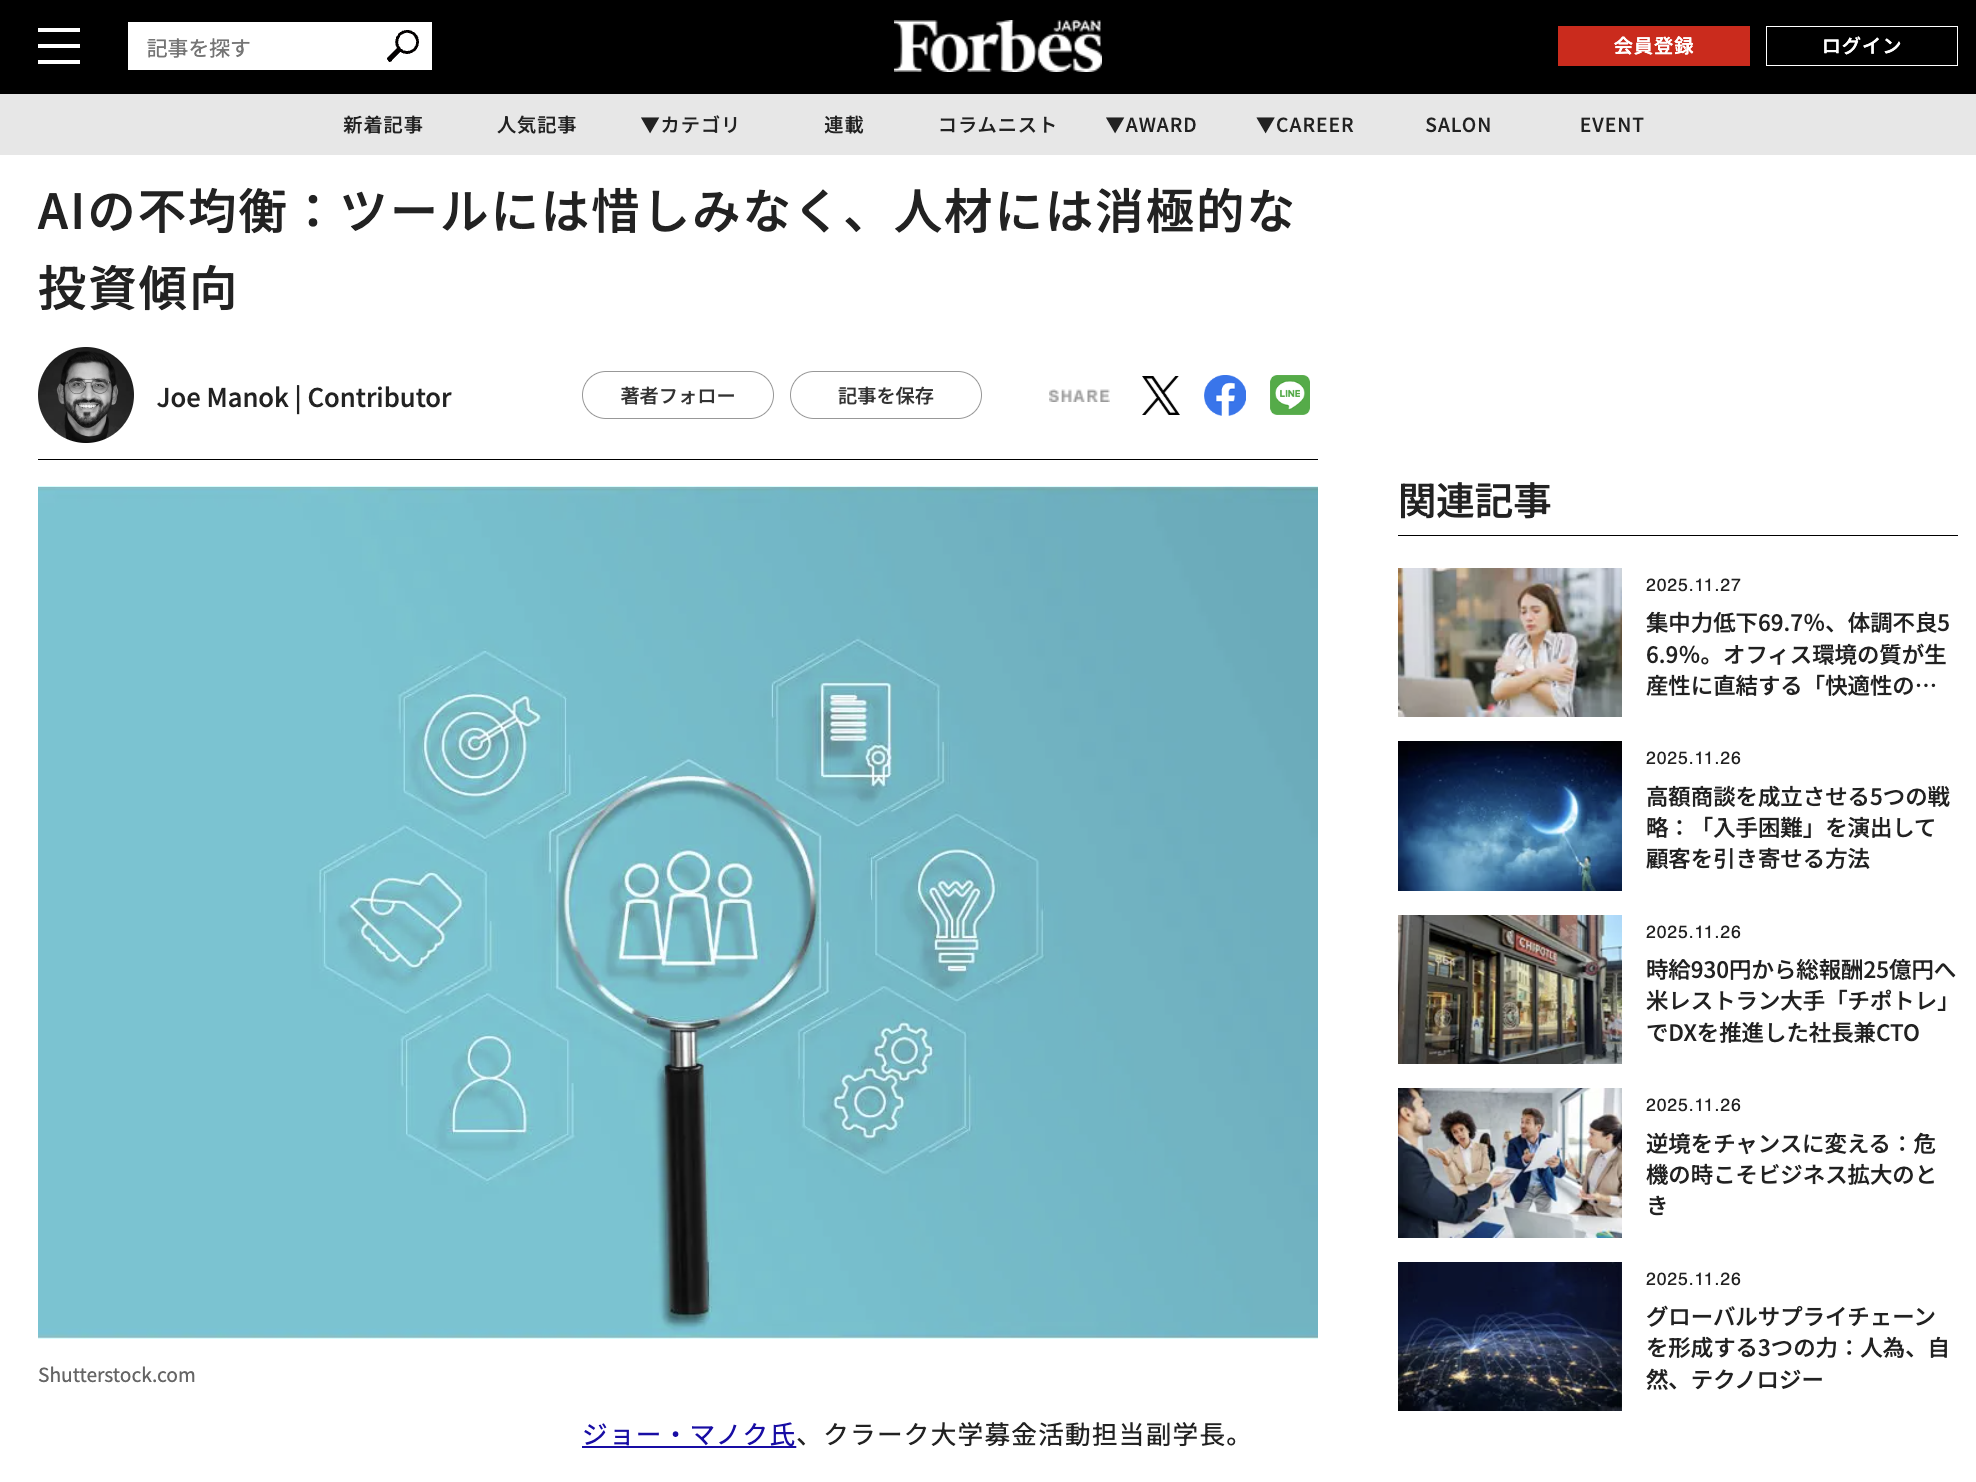Click the magnifier search icon
The height and width of the screenshot is (1482, 1976).
click(x=403, y=46)
